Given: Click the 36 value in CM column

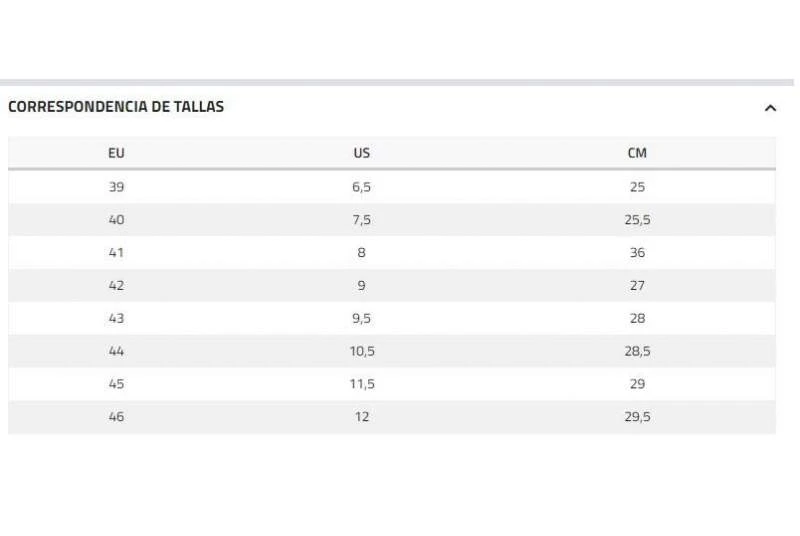Looking at the screenshot, I should pyautogui.click(x=637, y=253).
